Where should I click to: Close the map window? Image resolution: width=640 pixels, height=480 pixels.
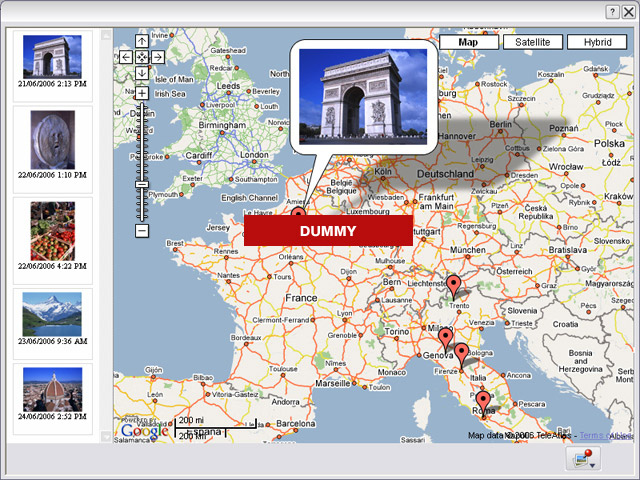(x=628, y=12)
